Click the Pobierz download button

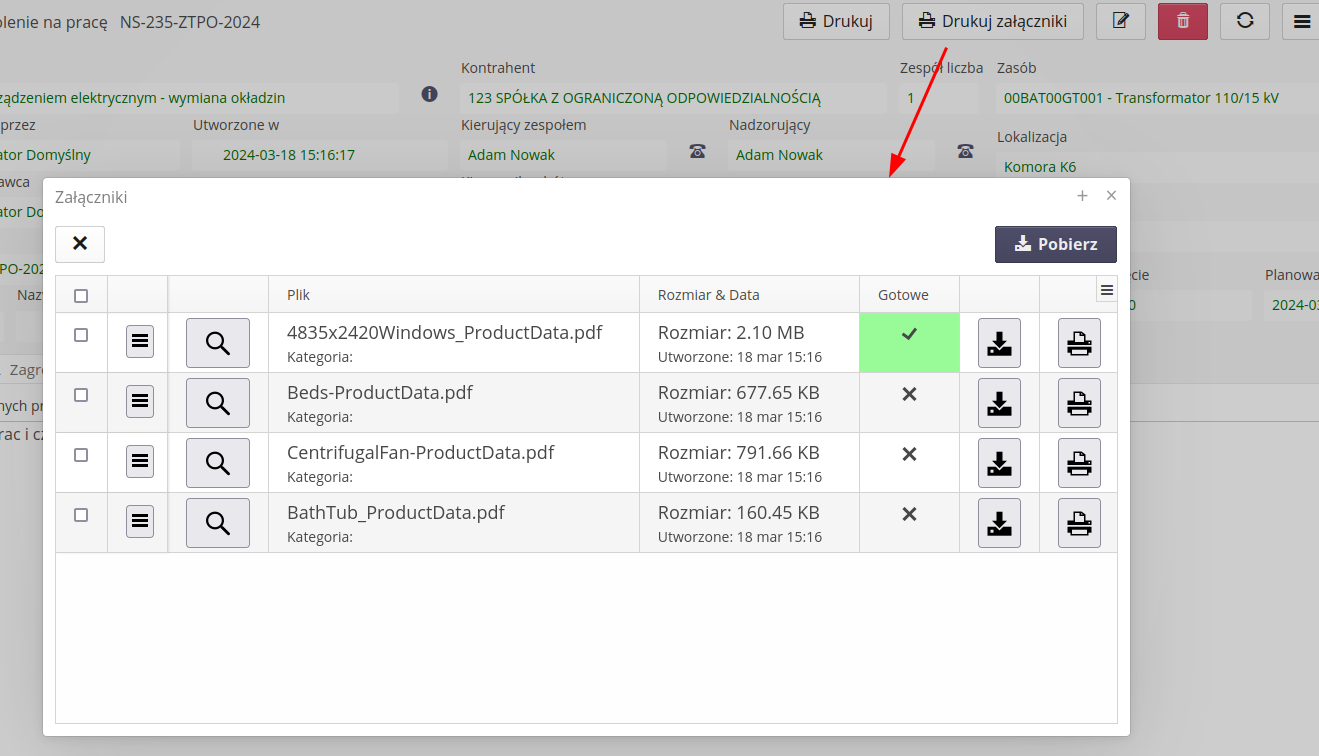[1055, 244]
